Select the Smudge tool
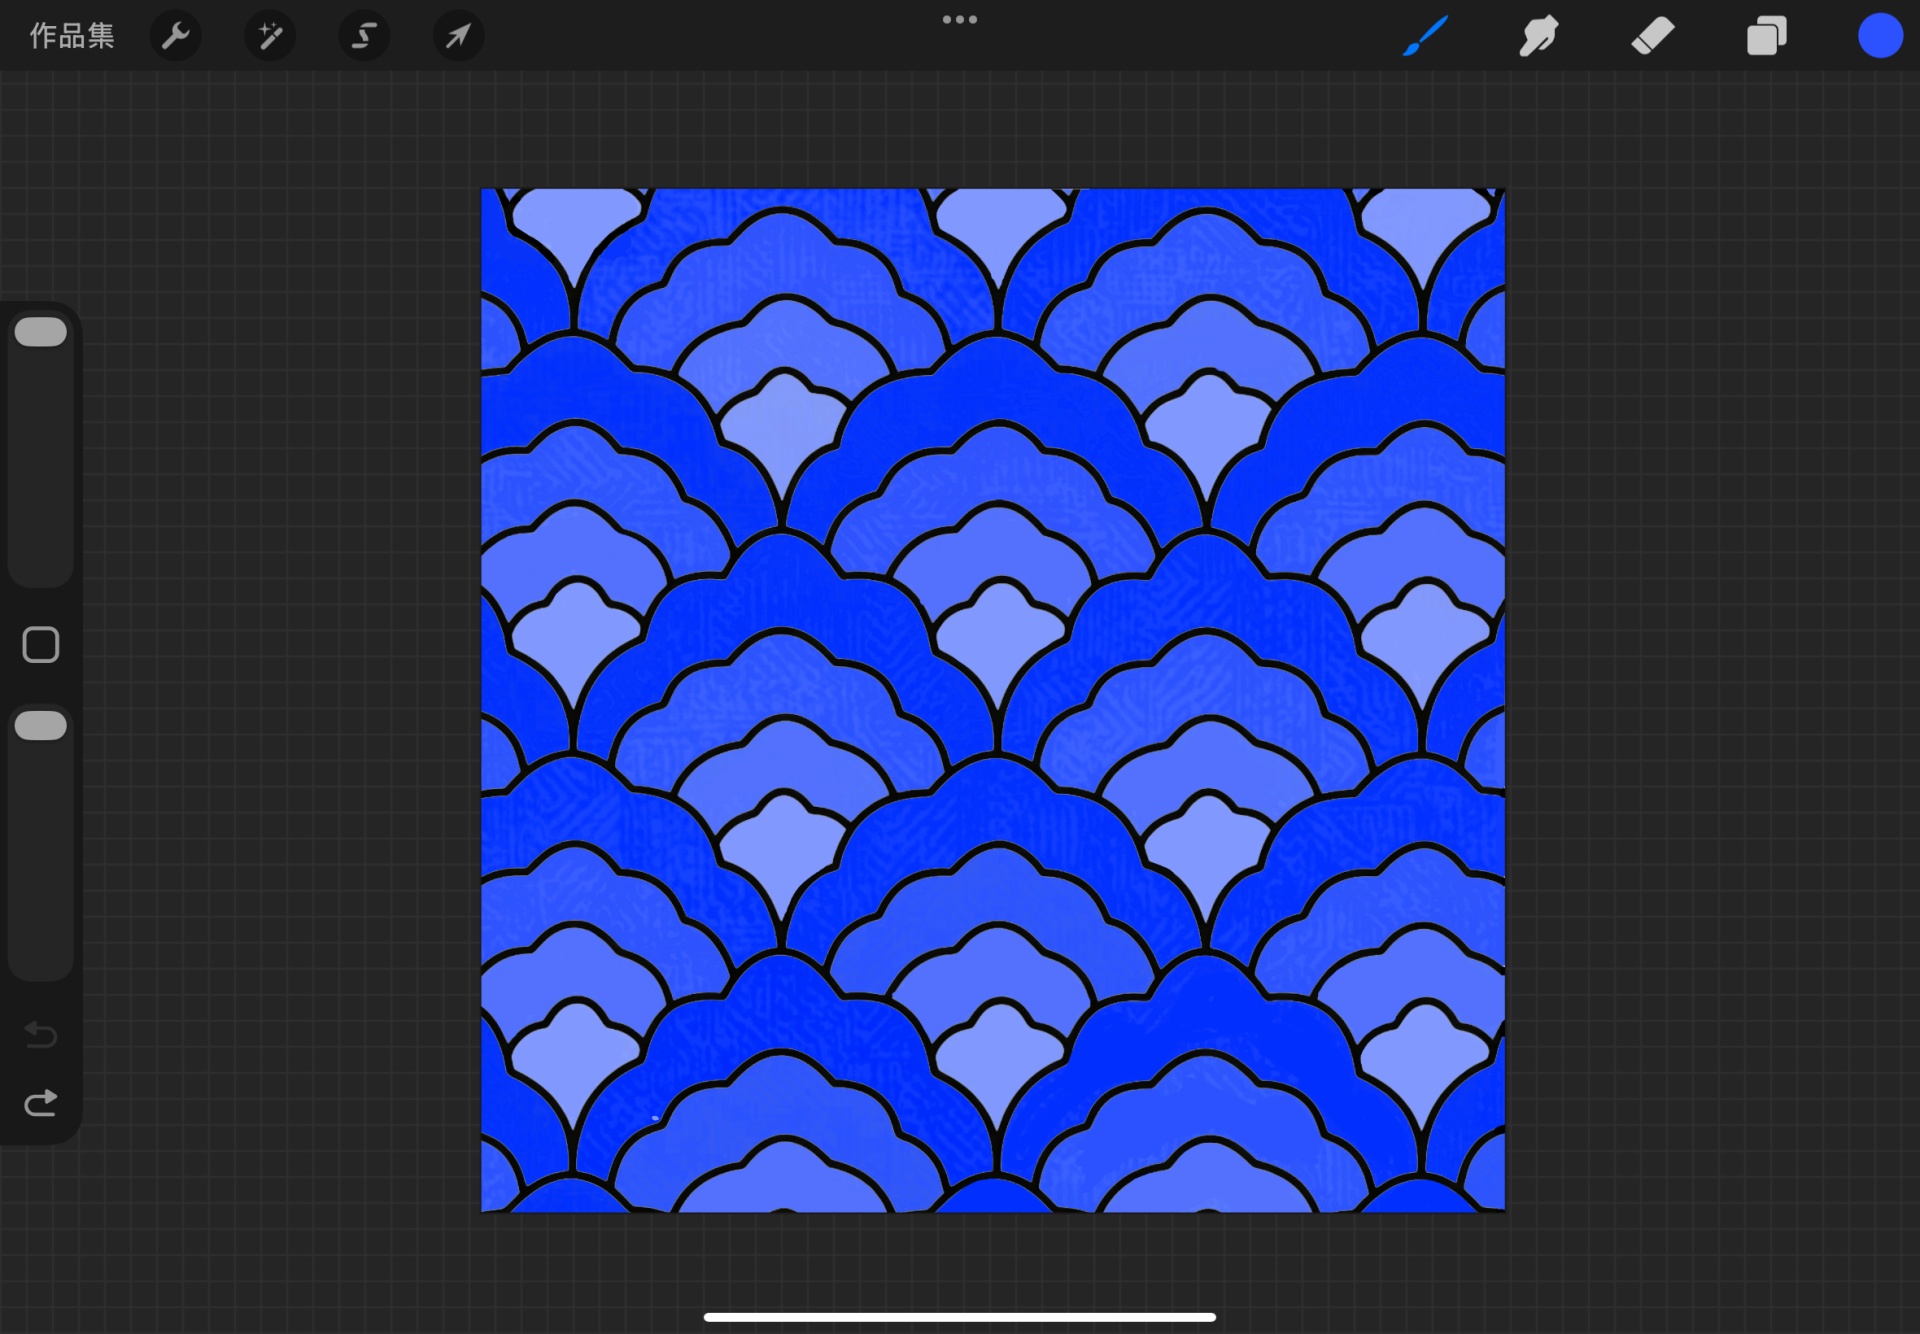The width and height of the screenshot is (1920, 1334). pyautogui.click(x=1539, y=36)
